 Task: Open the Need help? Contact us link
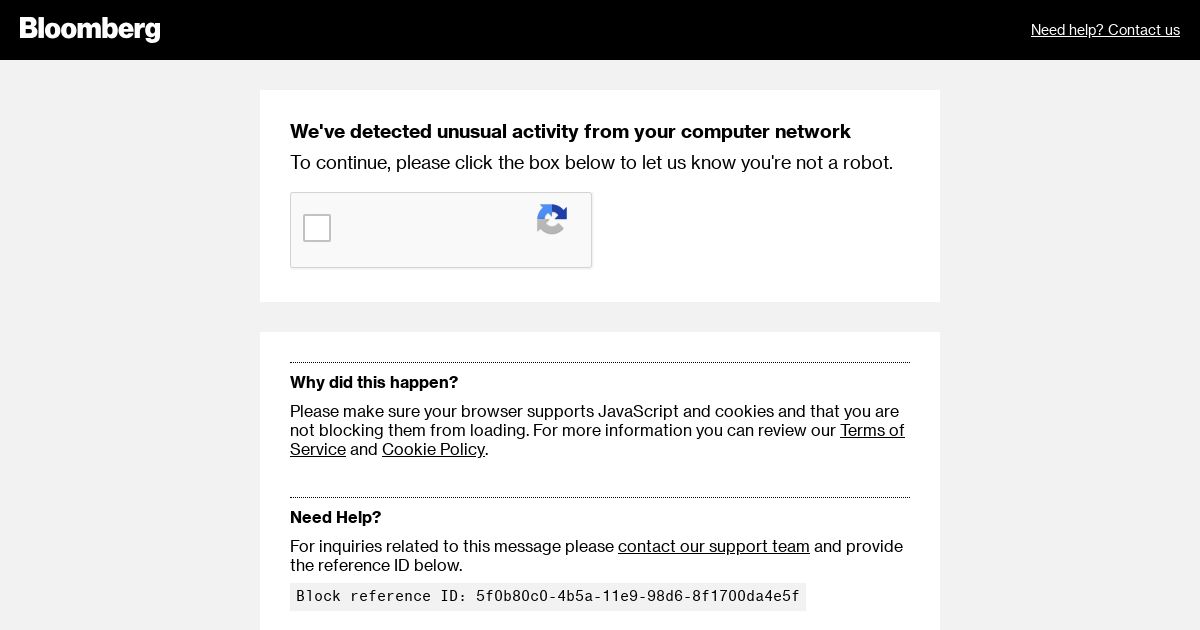coord(1105,30)
